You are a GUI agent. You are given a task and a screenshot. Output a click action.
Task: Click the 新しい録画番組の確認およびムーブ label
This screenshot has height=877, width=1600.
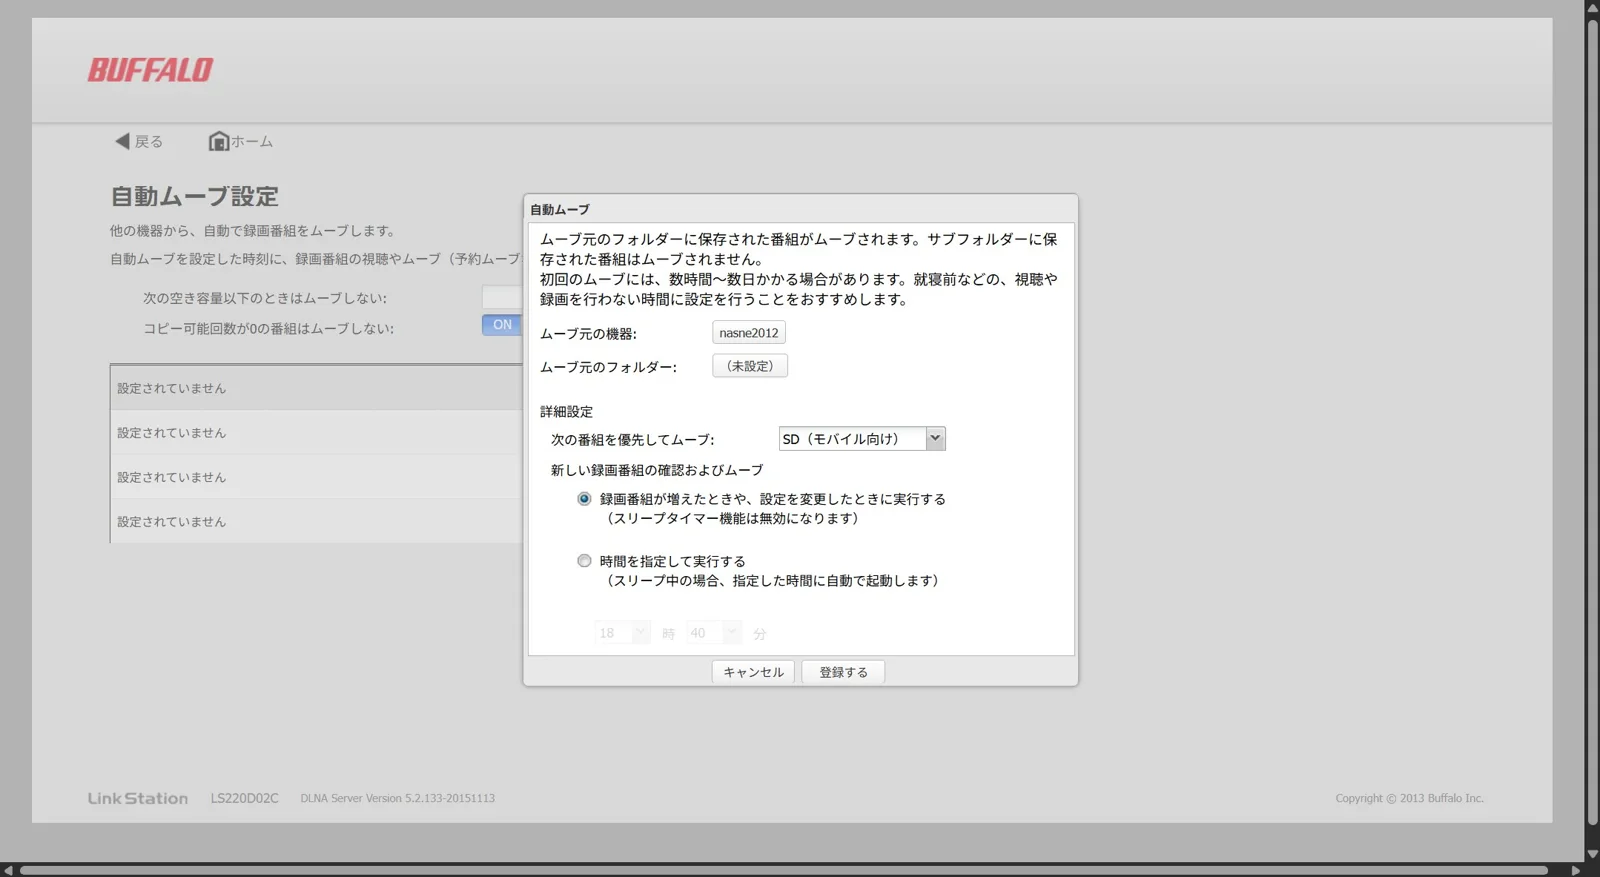[657, 470]
